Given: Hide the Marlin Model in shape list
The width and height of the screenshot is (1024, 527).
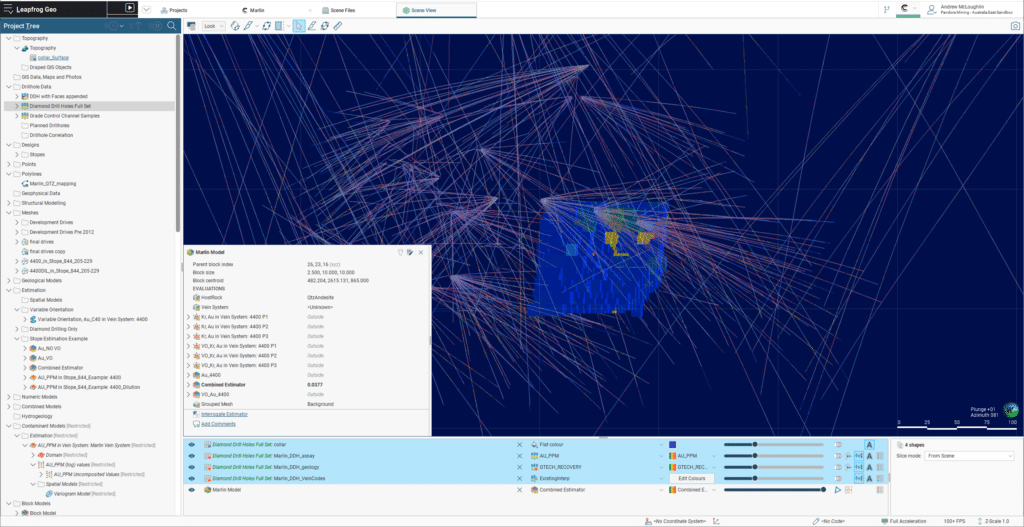Looking at the screenshot, I should click(191, 490).
